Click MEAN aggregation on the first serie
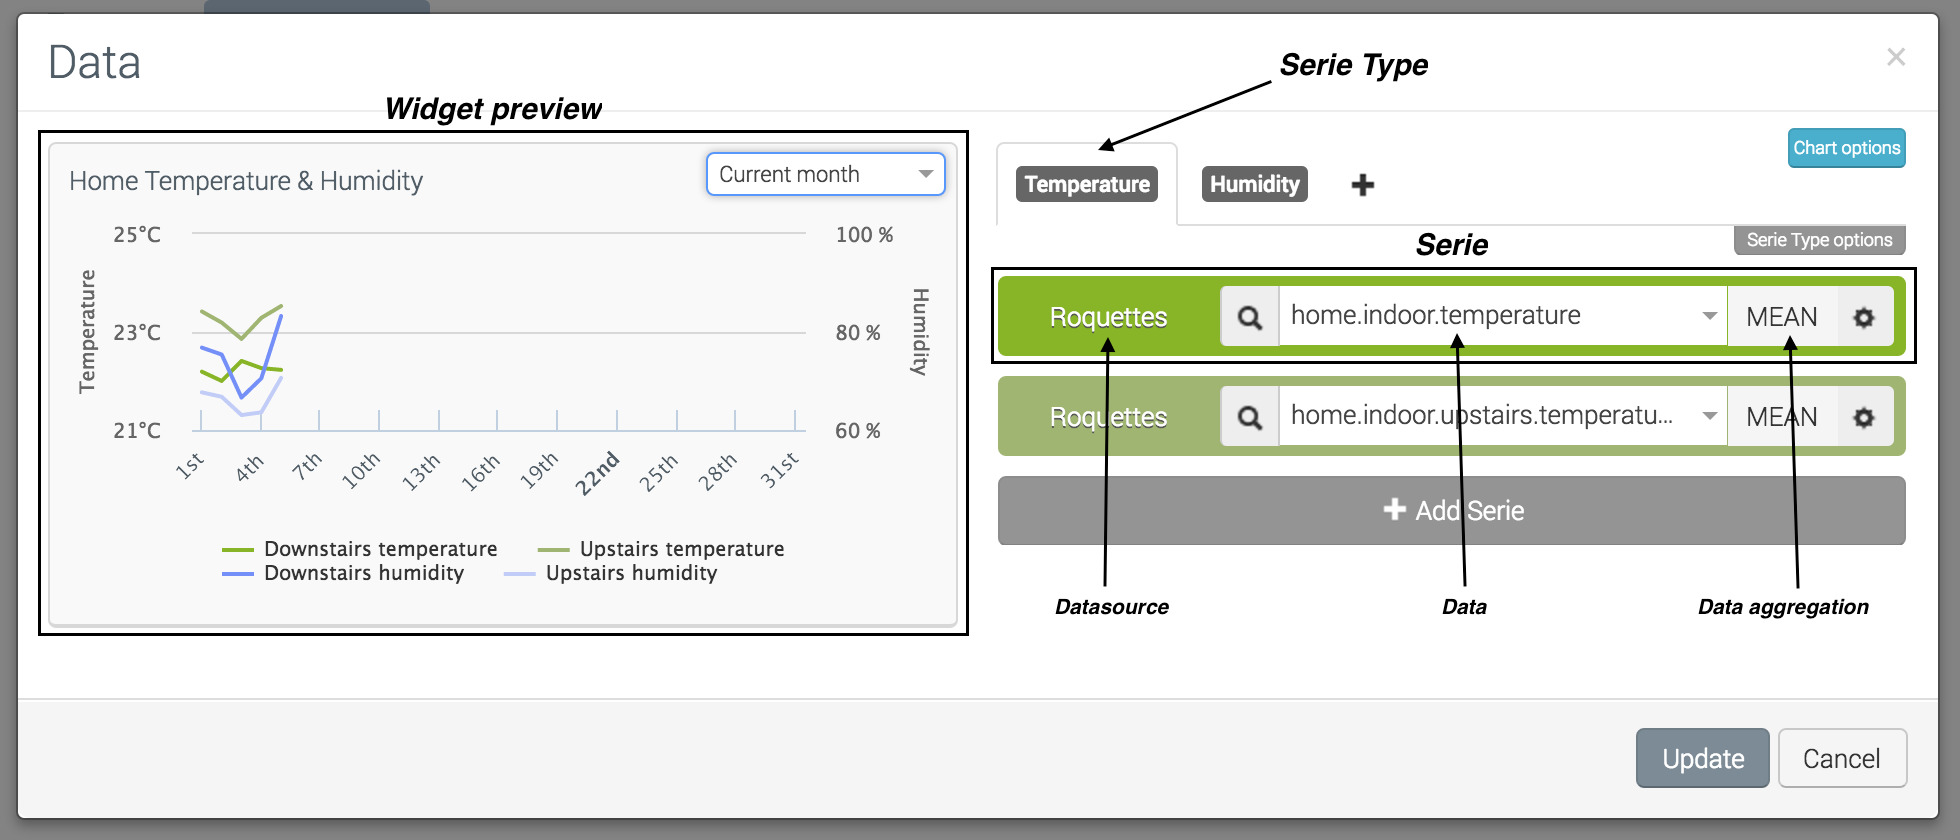This screenshot has width=1960, height=840. pyautogui.click(x=1781, y=317)
